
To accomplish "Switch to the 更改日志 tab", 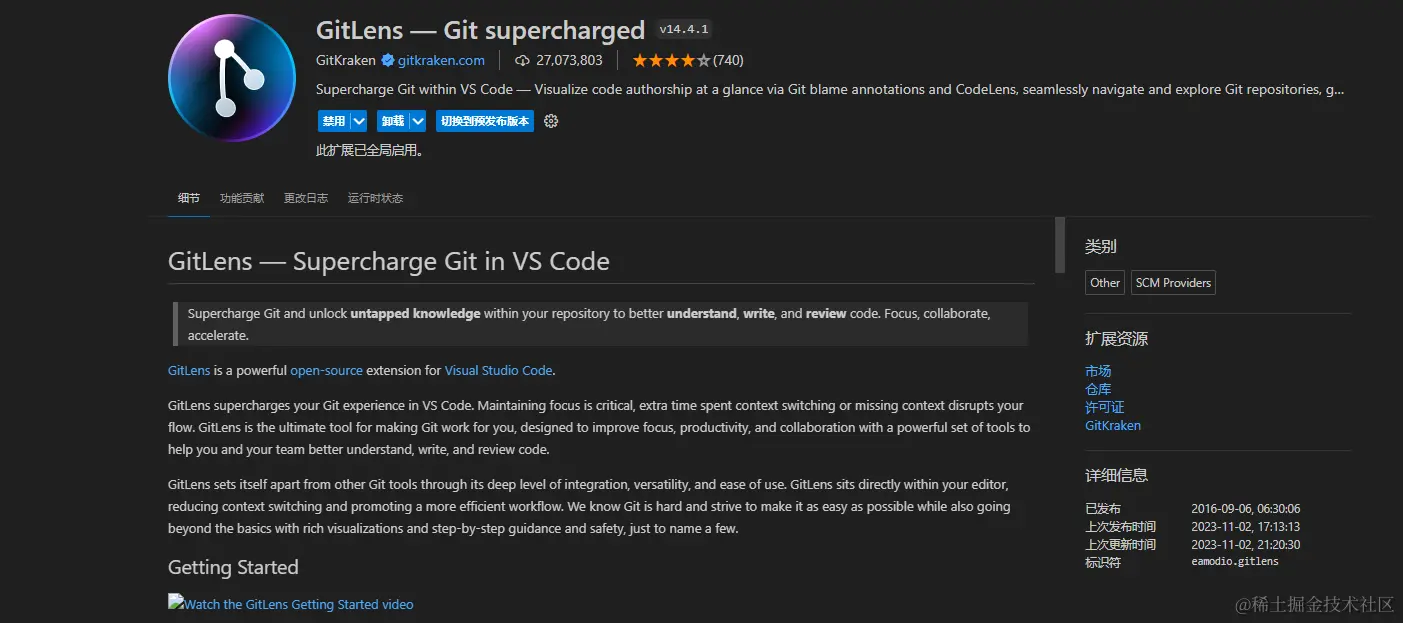I will pyautogui.click(x=306, y=198).
